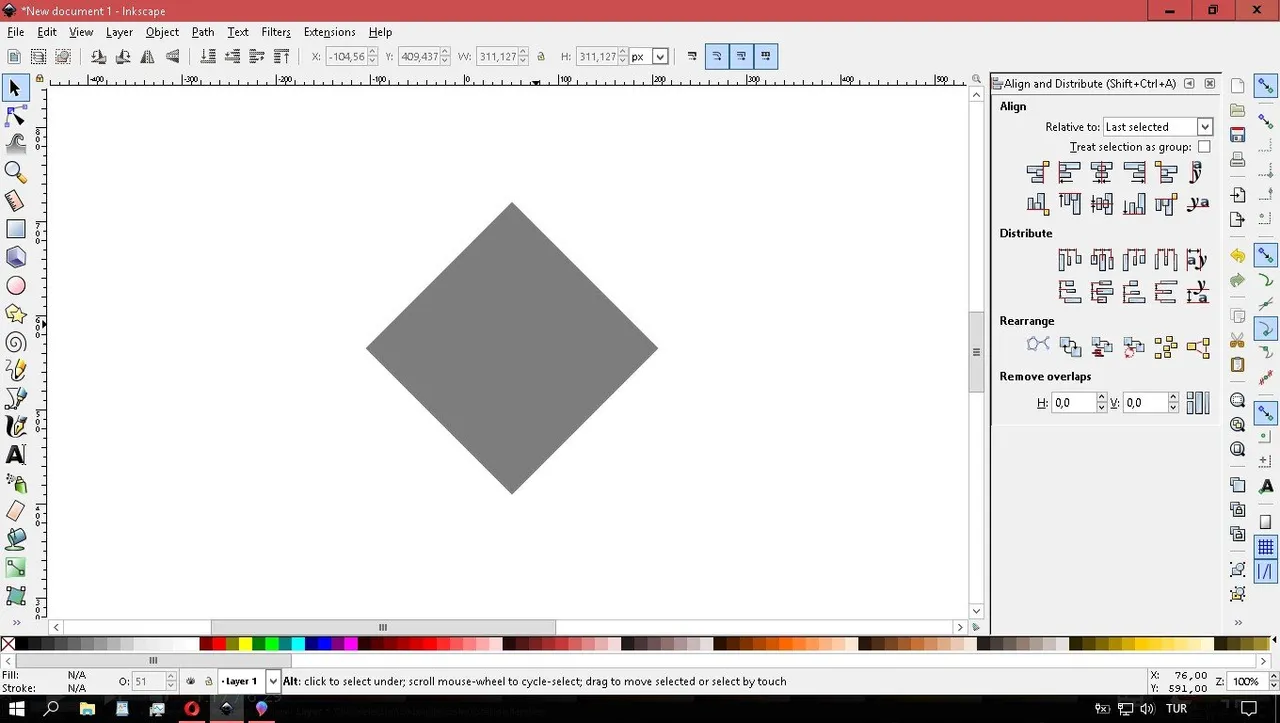Select the Tweak objects tool
Viewport: 1280px width, 723px height.
15,144
